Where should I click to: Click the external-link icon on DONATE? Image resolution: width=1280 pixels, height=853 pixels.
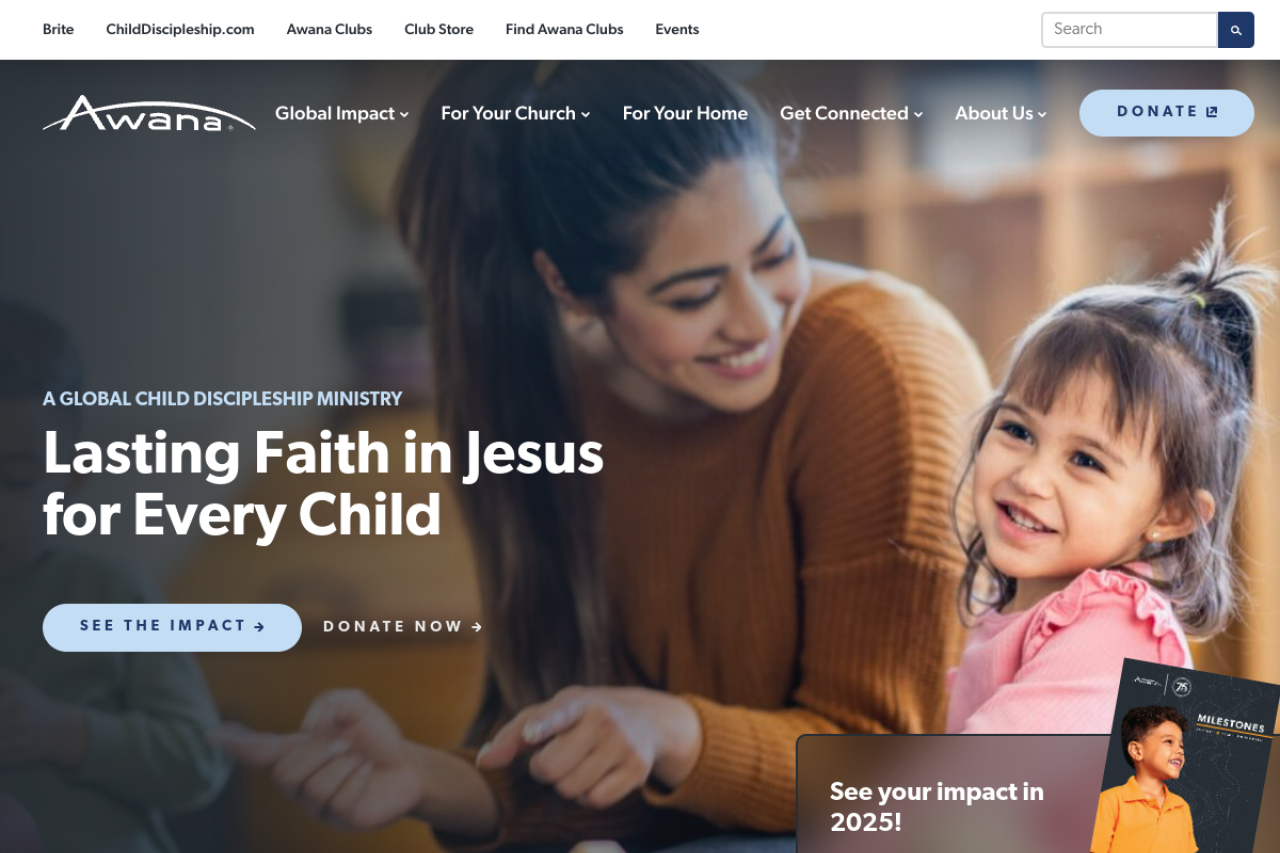[1212, 112]
